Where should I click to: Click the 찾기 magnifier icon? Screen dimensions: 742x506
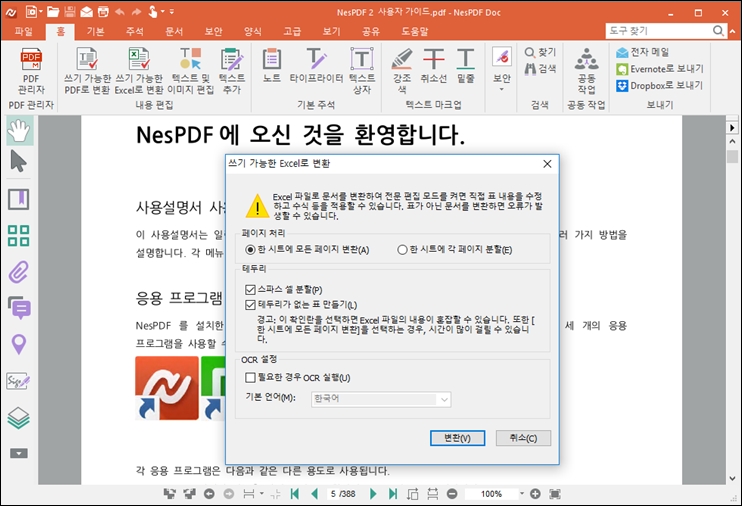pyautogui.click(x=530, y=52)
